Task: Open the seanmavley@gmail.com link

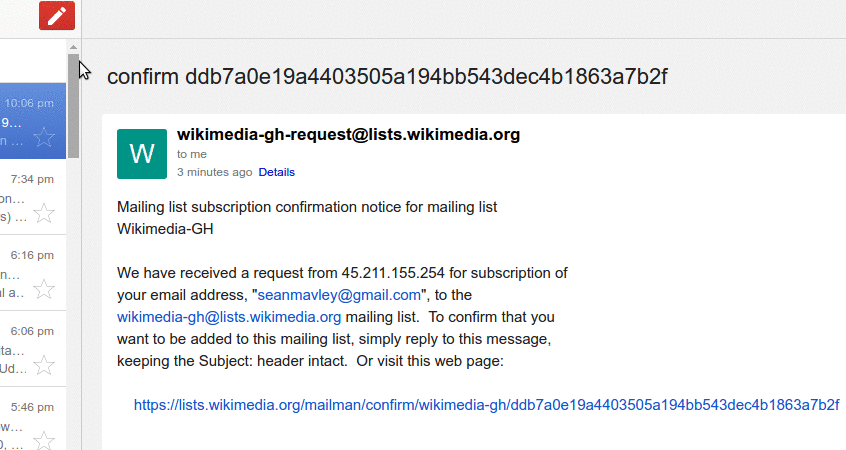Action: tap(339, 295)
